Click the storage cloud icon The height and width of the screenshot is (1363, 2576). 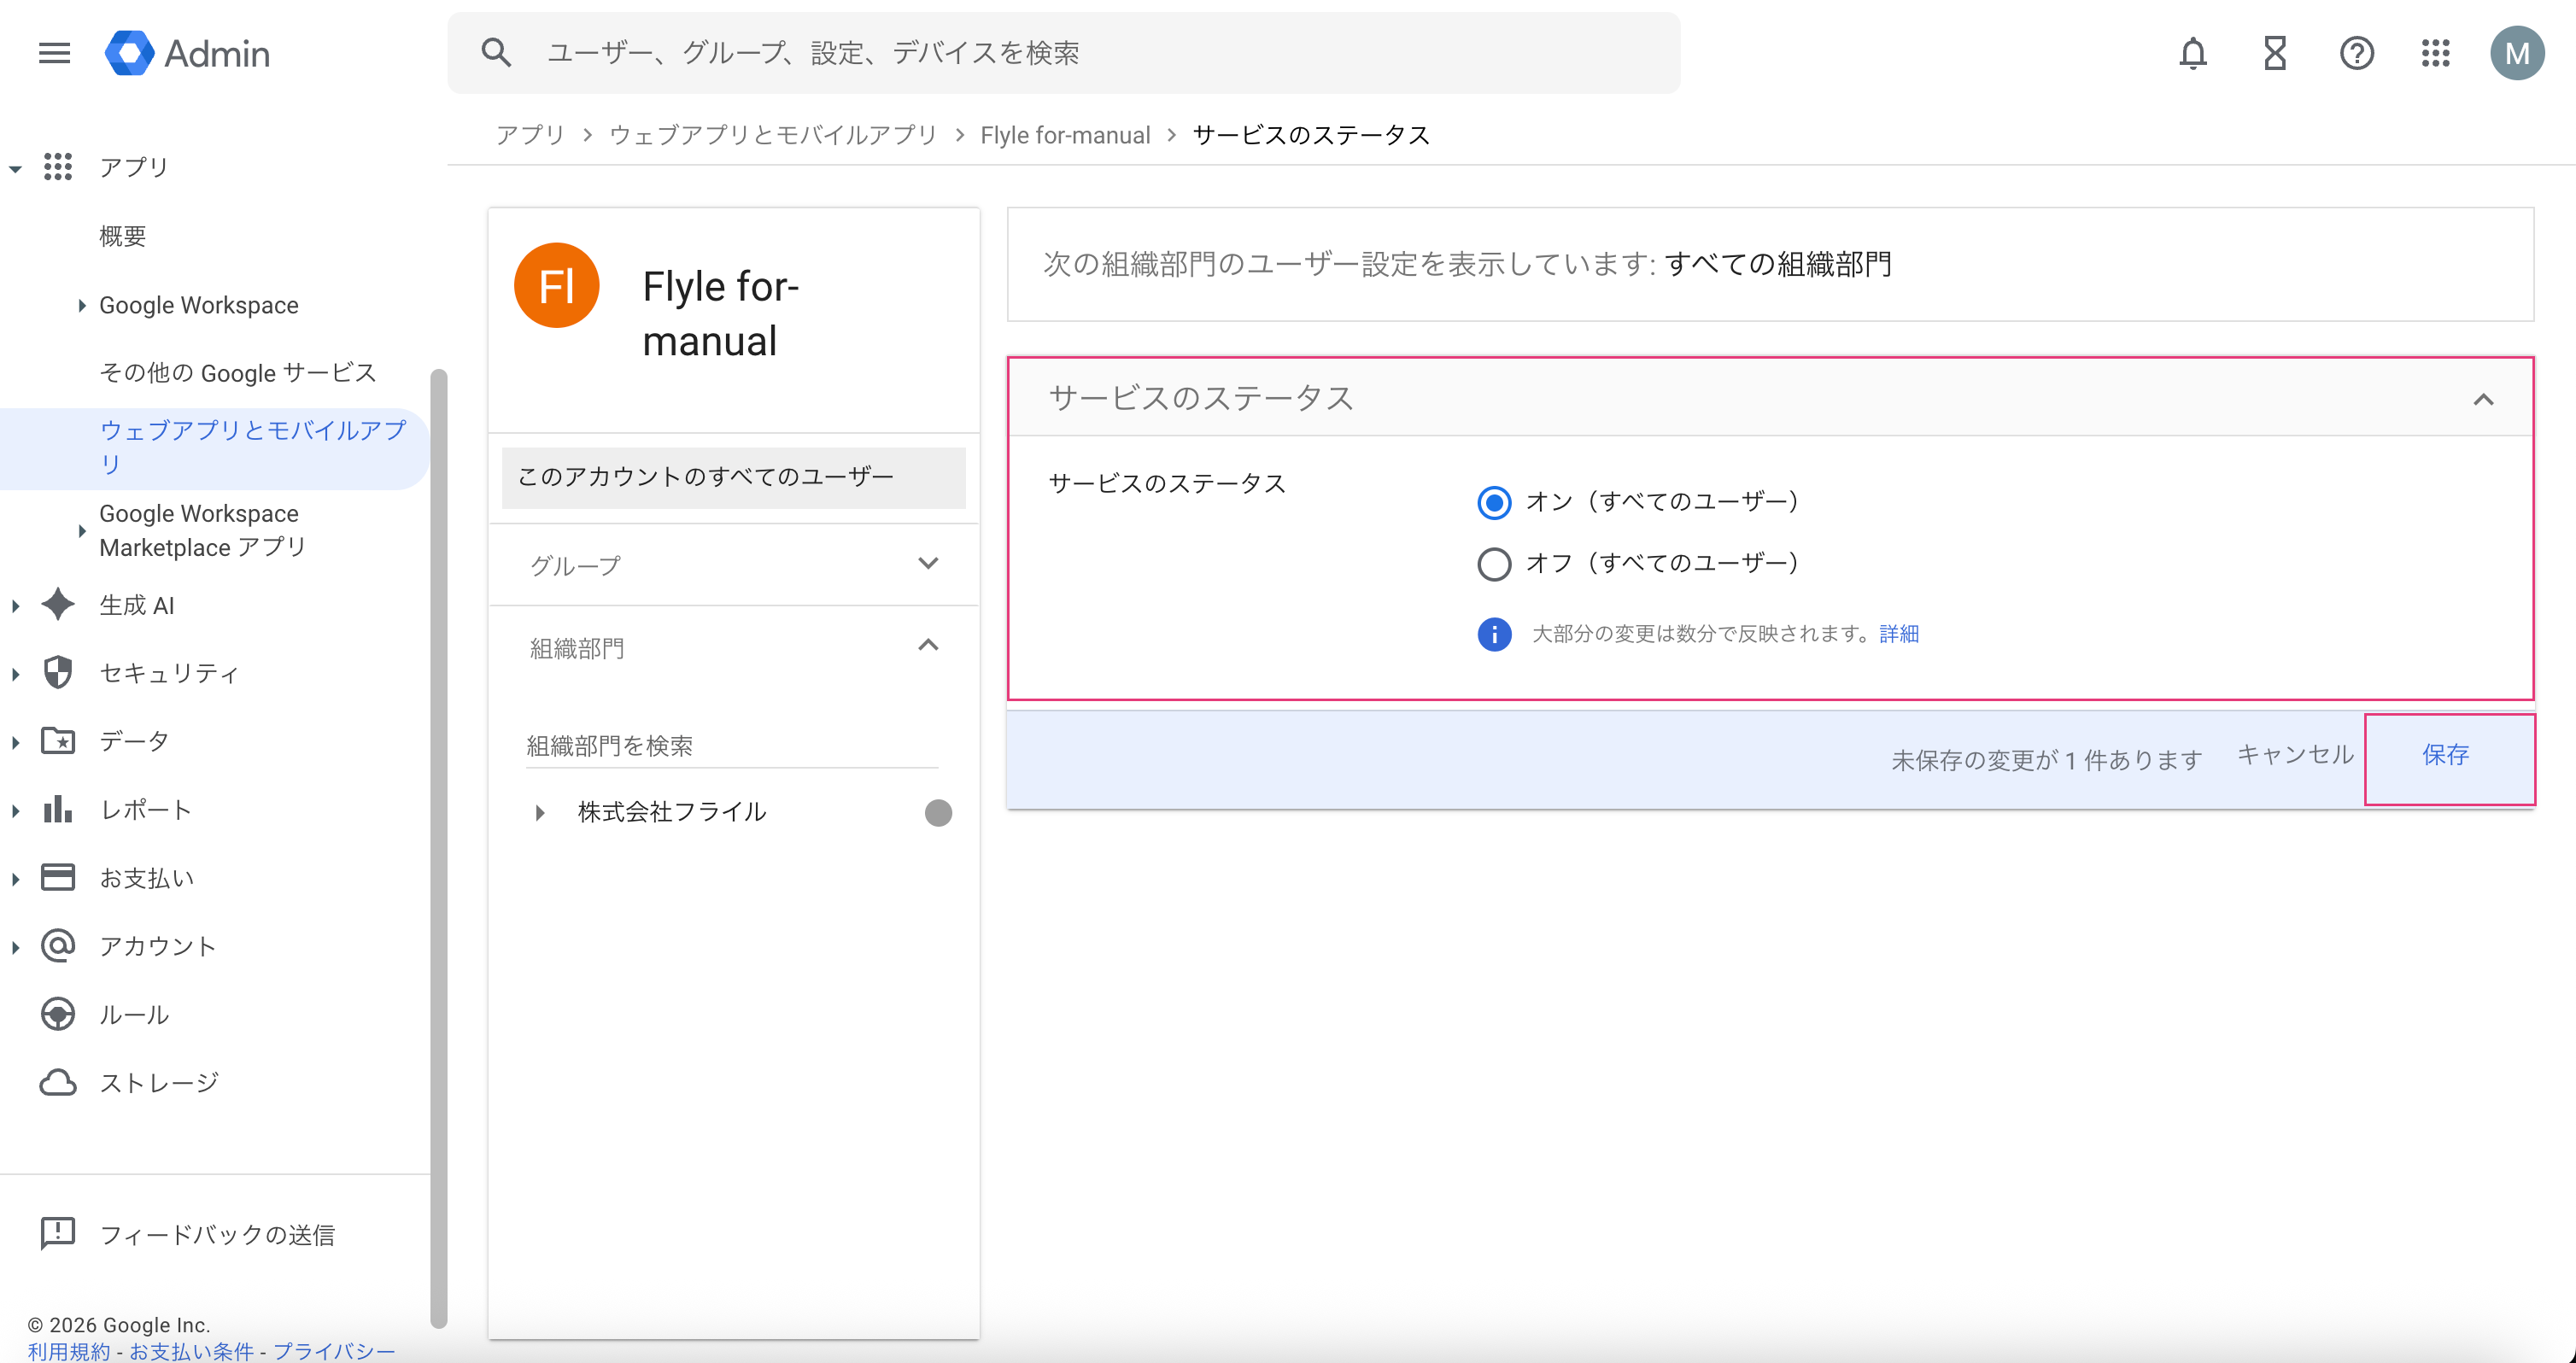point(58,1082)
